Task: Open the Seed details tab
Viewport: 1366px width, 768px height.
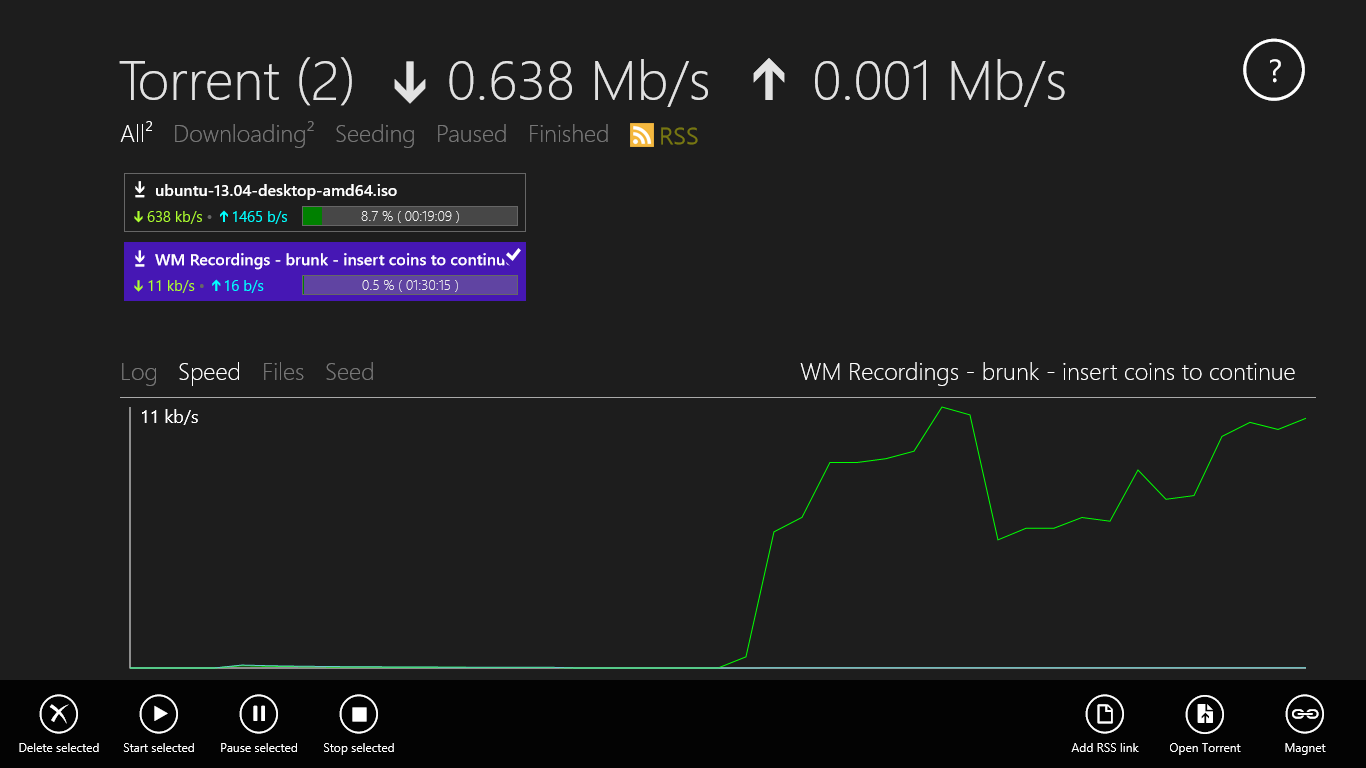Action: click(349, 373)
